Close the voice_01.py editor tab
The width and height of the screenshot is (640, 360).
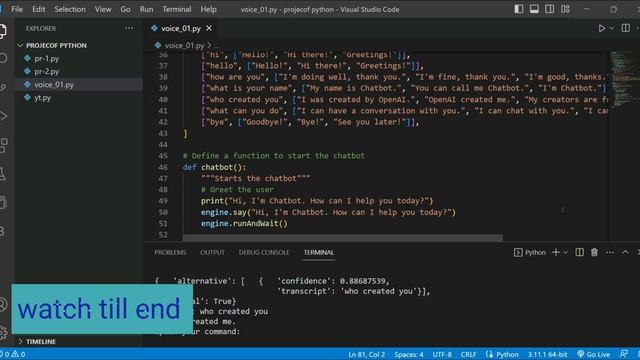[x=209, y=28]
